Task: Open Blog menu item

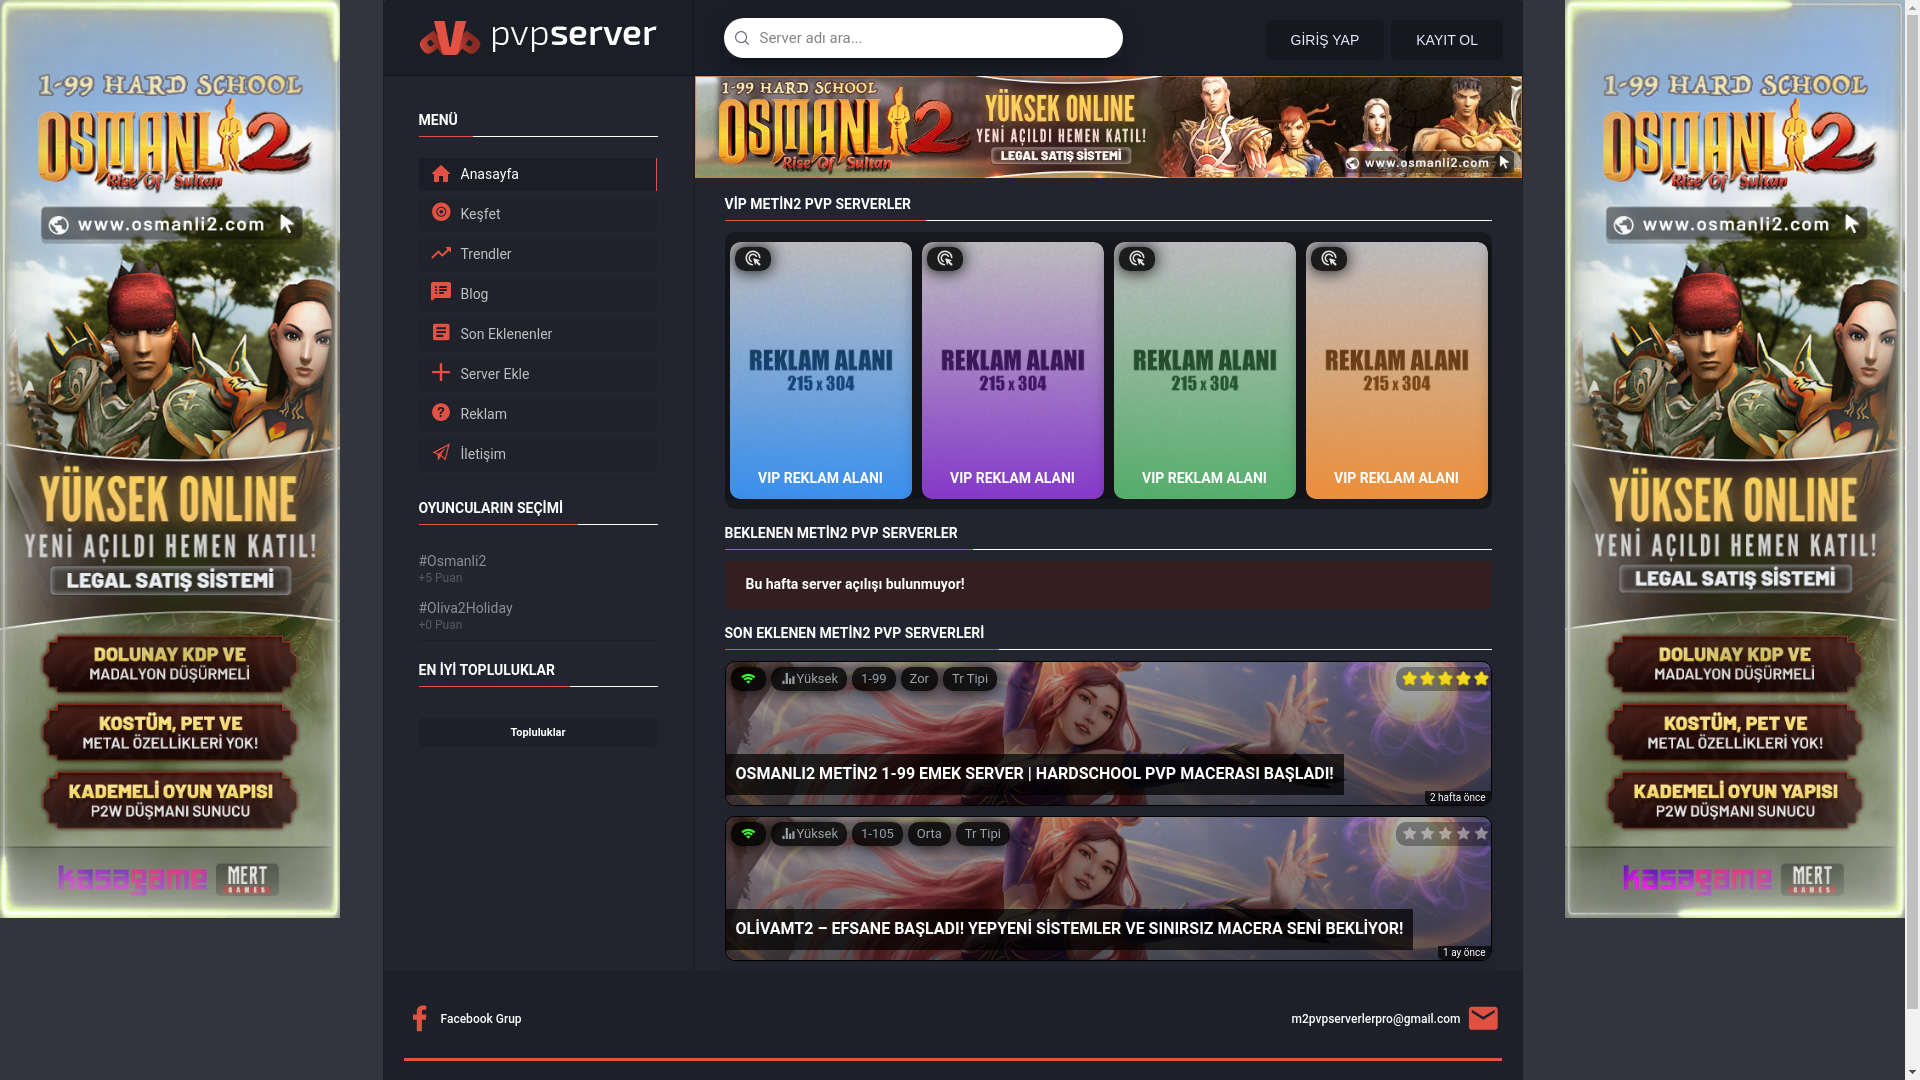Action: (x=537, y=294)
